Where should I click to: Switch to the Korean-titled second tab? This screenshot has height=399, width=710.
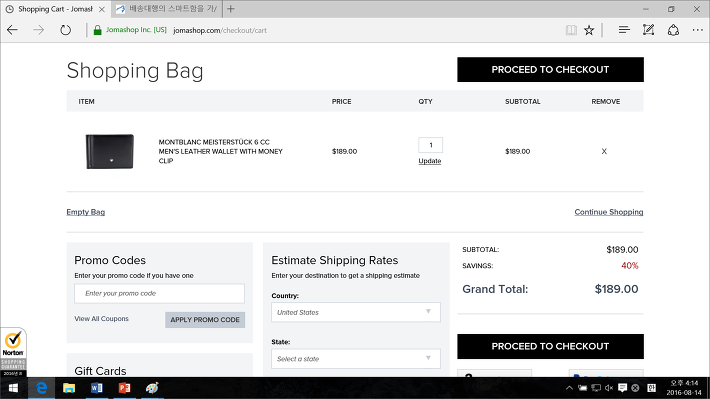tap(167, 9)
